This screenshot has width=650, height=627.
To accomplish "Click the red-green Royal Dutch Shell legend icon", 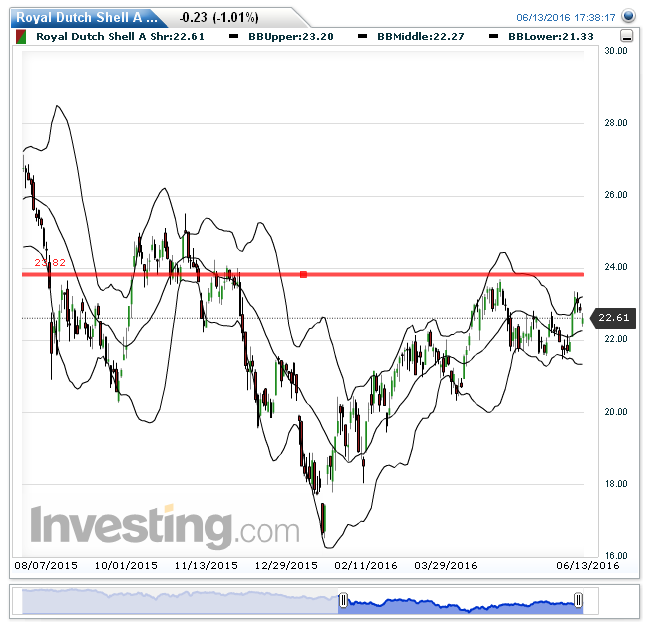I will coord(21,37).
